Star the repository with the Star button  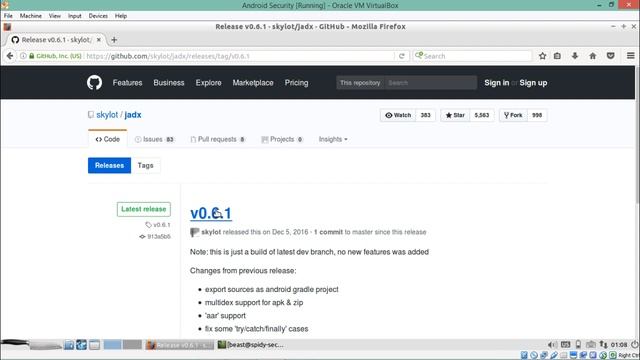pyautogui.click(x=455, y=115)
